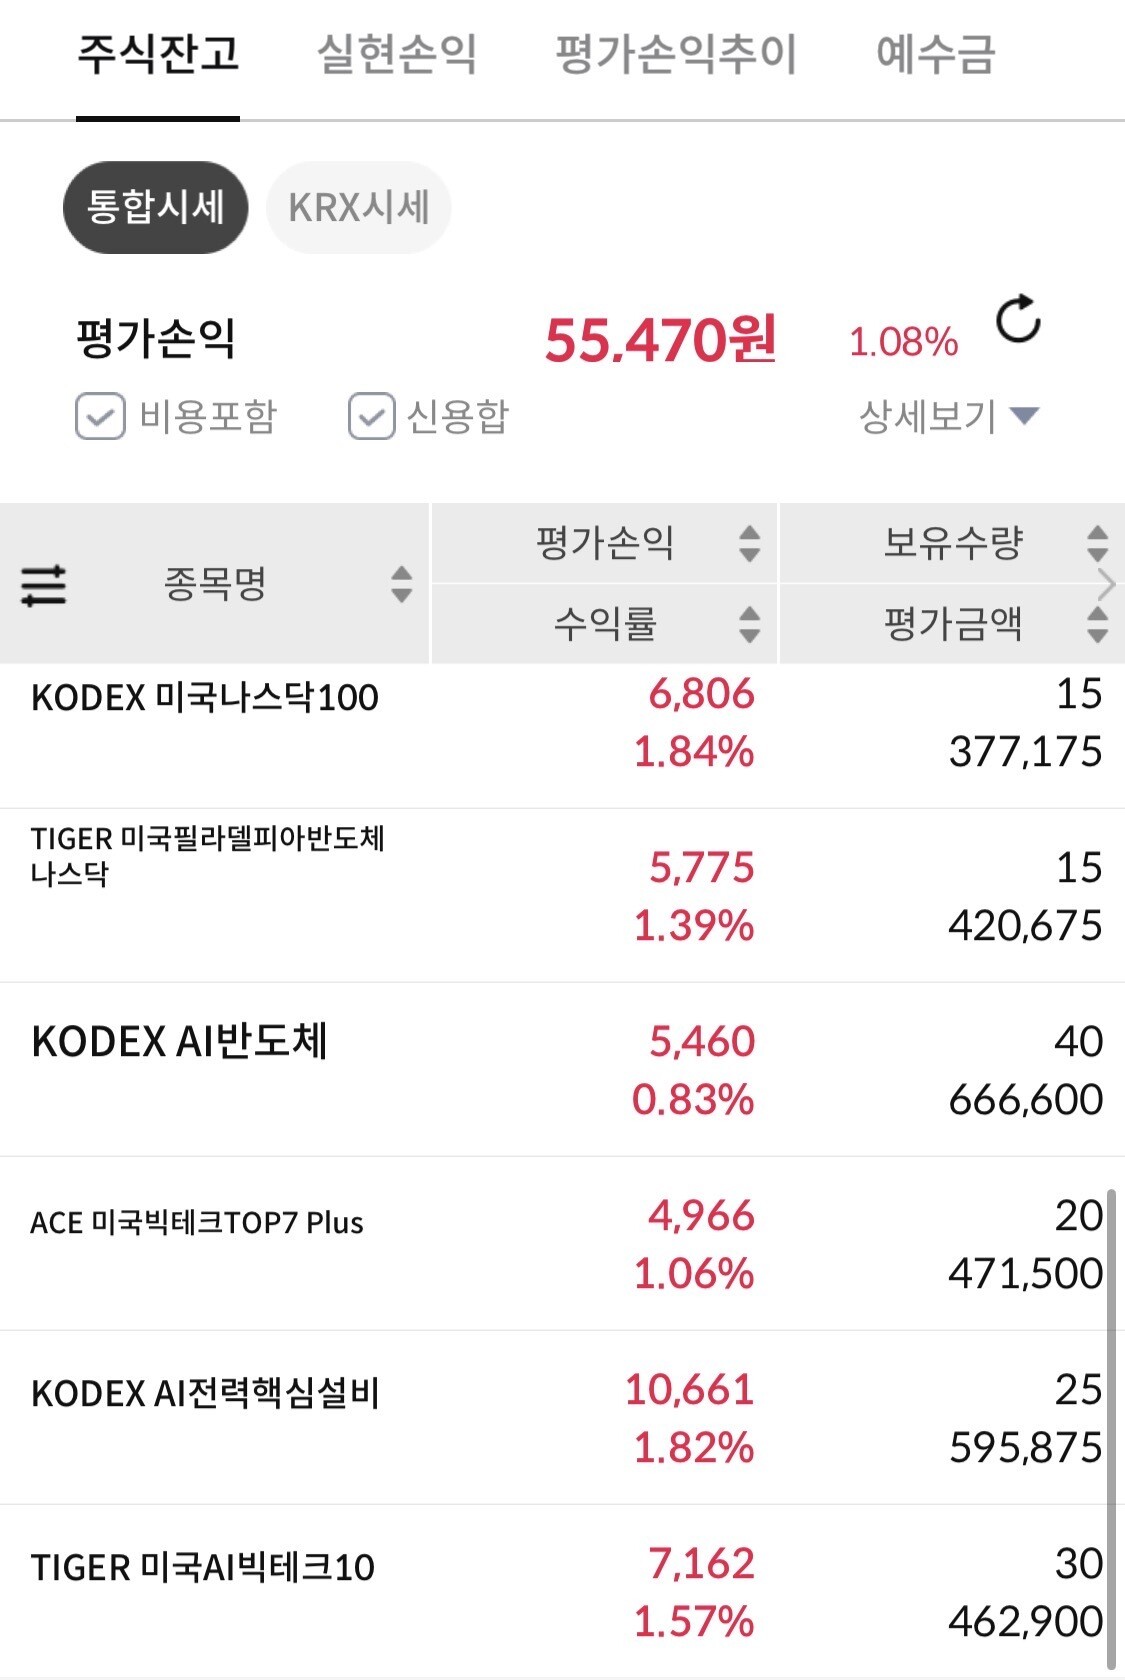This screenshot has width=1125, height=1680.
Task: Select the 통합시세 price mode
Action: click(155, 208)
